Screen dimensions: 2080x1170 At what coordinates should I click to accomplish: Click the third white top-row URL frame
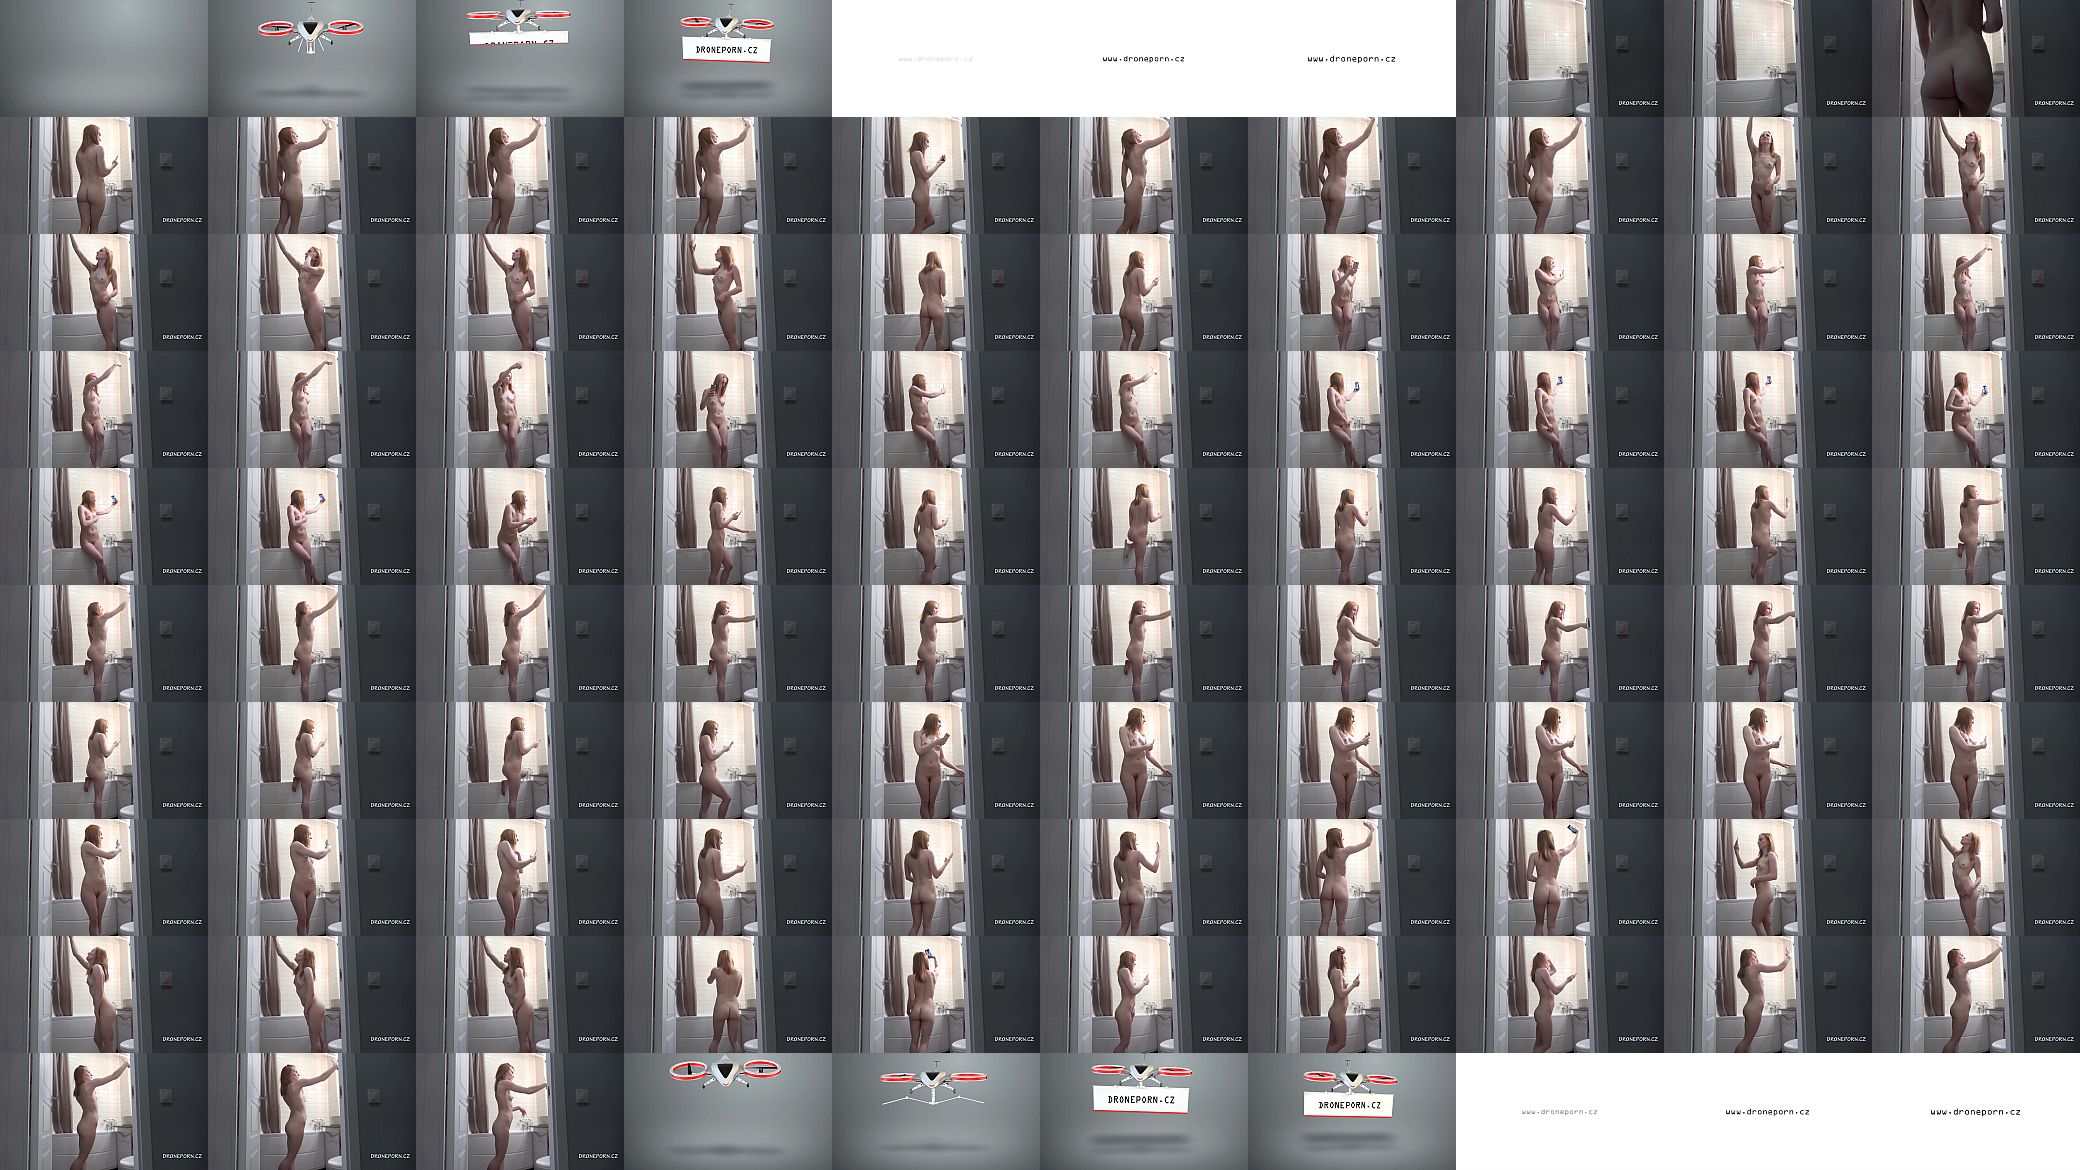[1352, 58]
